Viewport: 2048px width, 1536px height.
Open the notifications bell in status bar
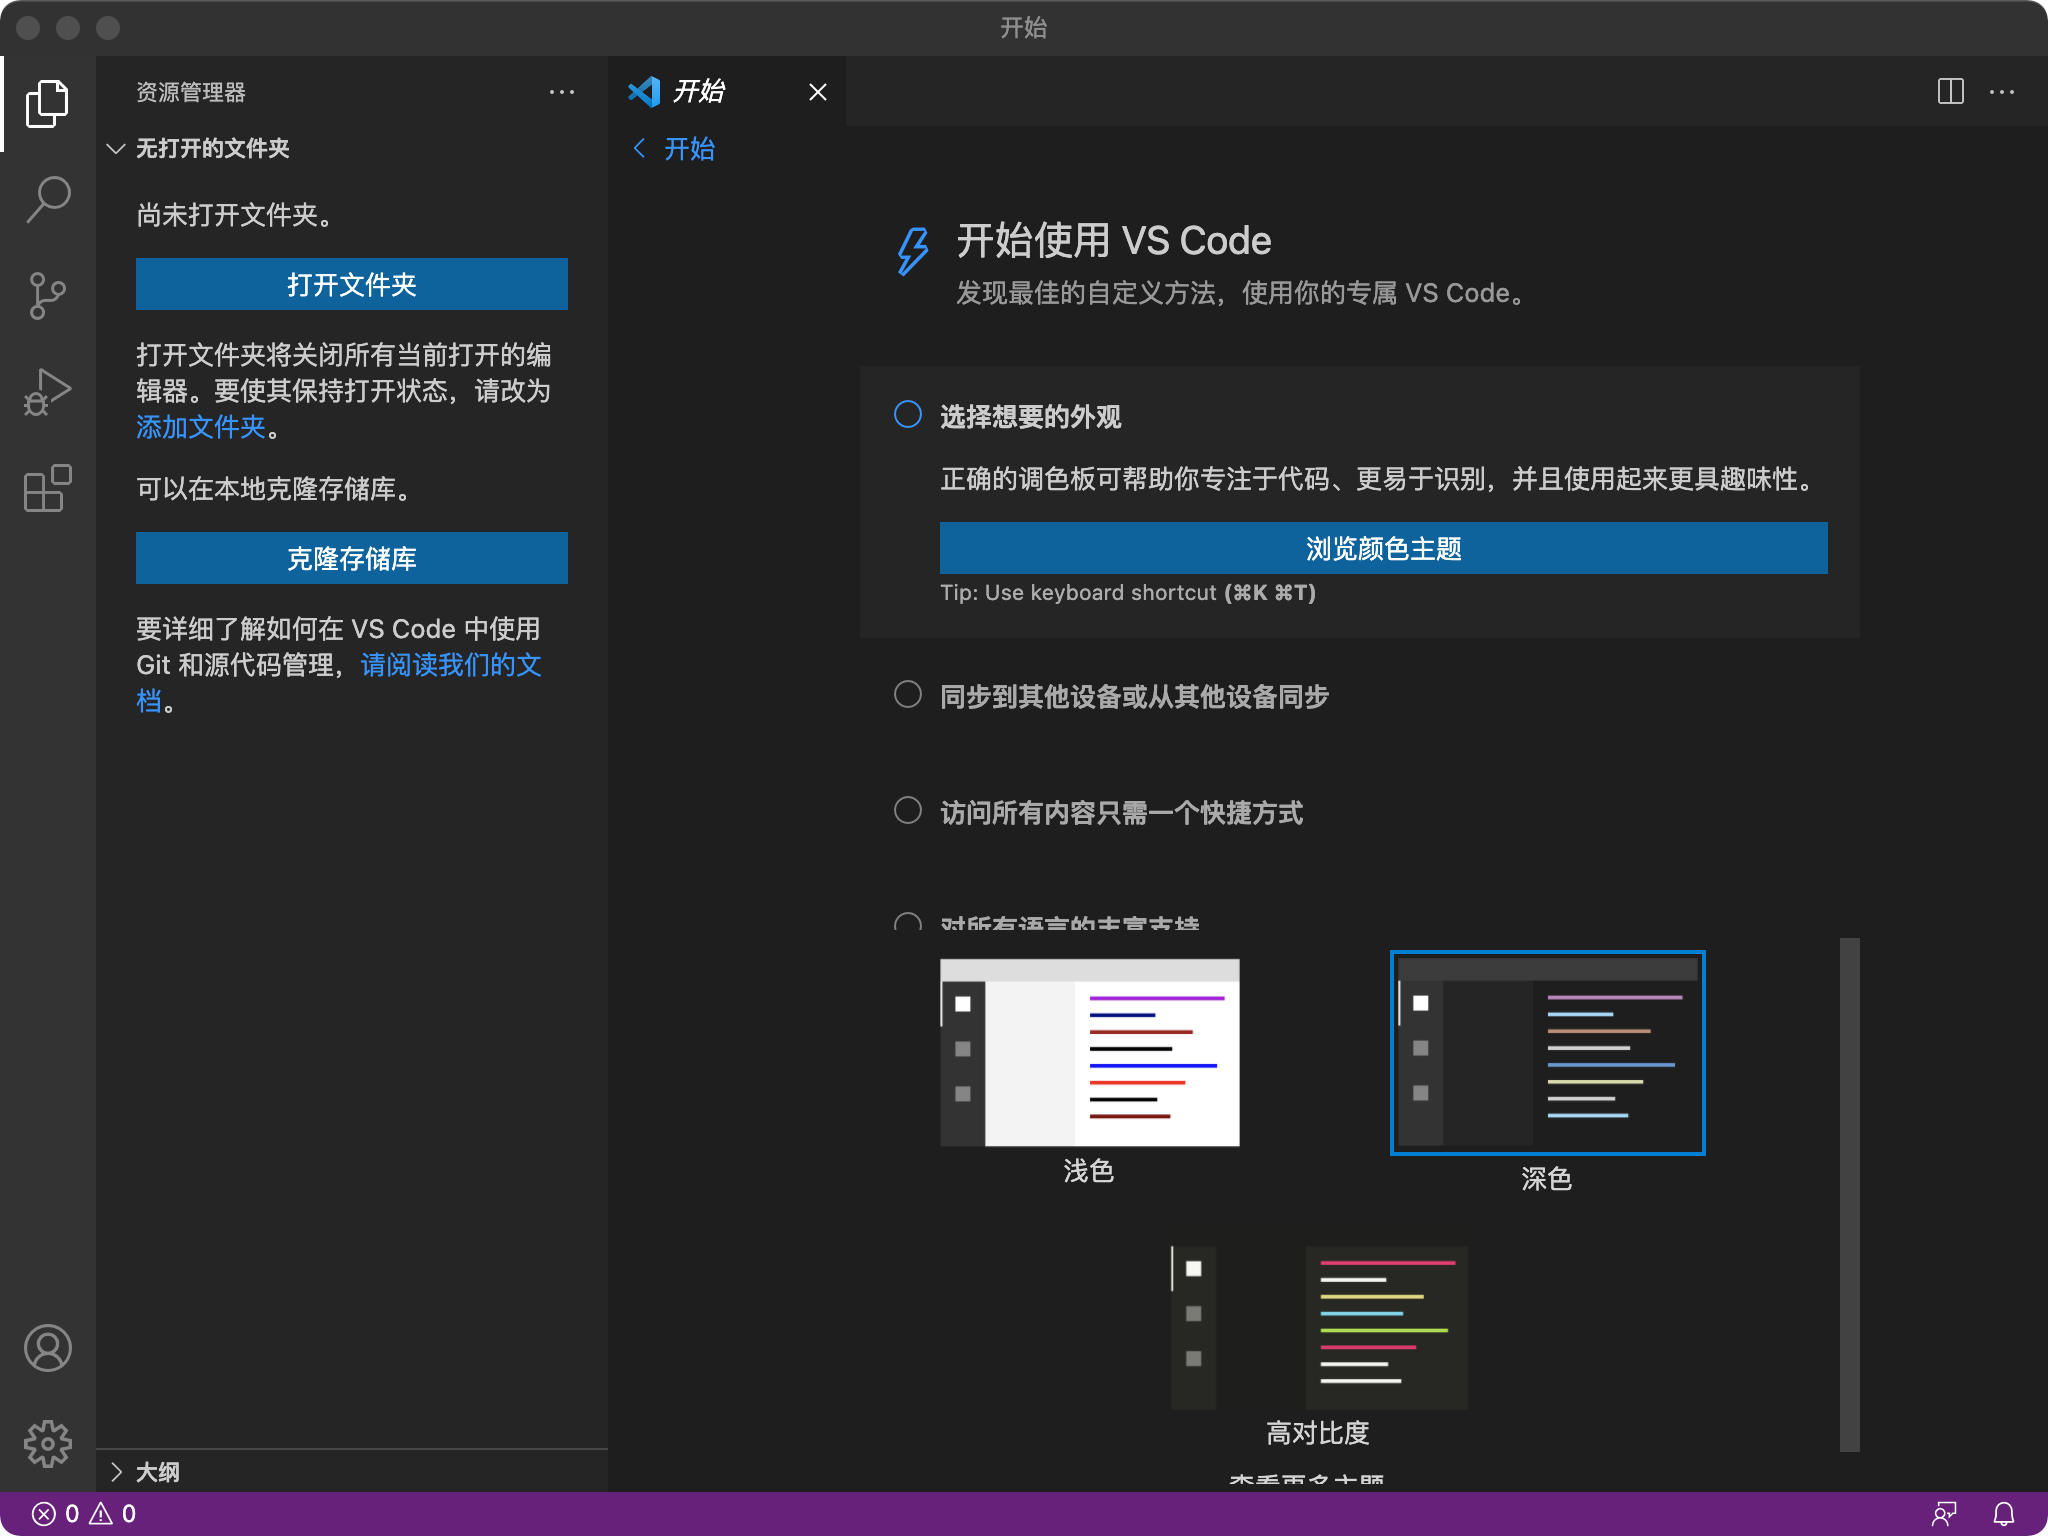pyautogui.click(x=2003, y=1514)
